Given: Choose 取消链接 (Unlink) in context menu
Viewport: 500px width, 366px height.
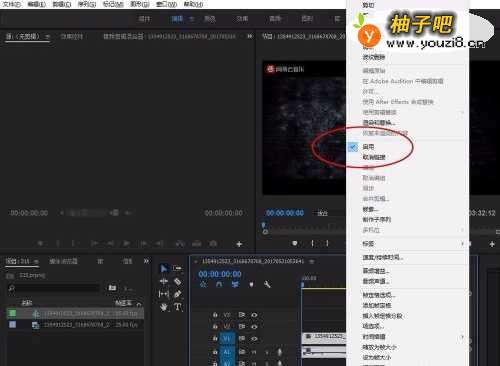Looking at the screenshot, I should [374, 157].
